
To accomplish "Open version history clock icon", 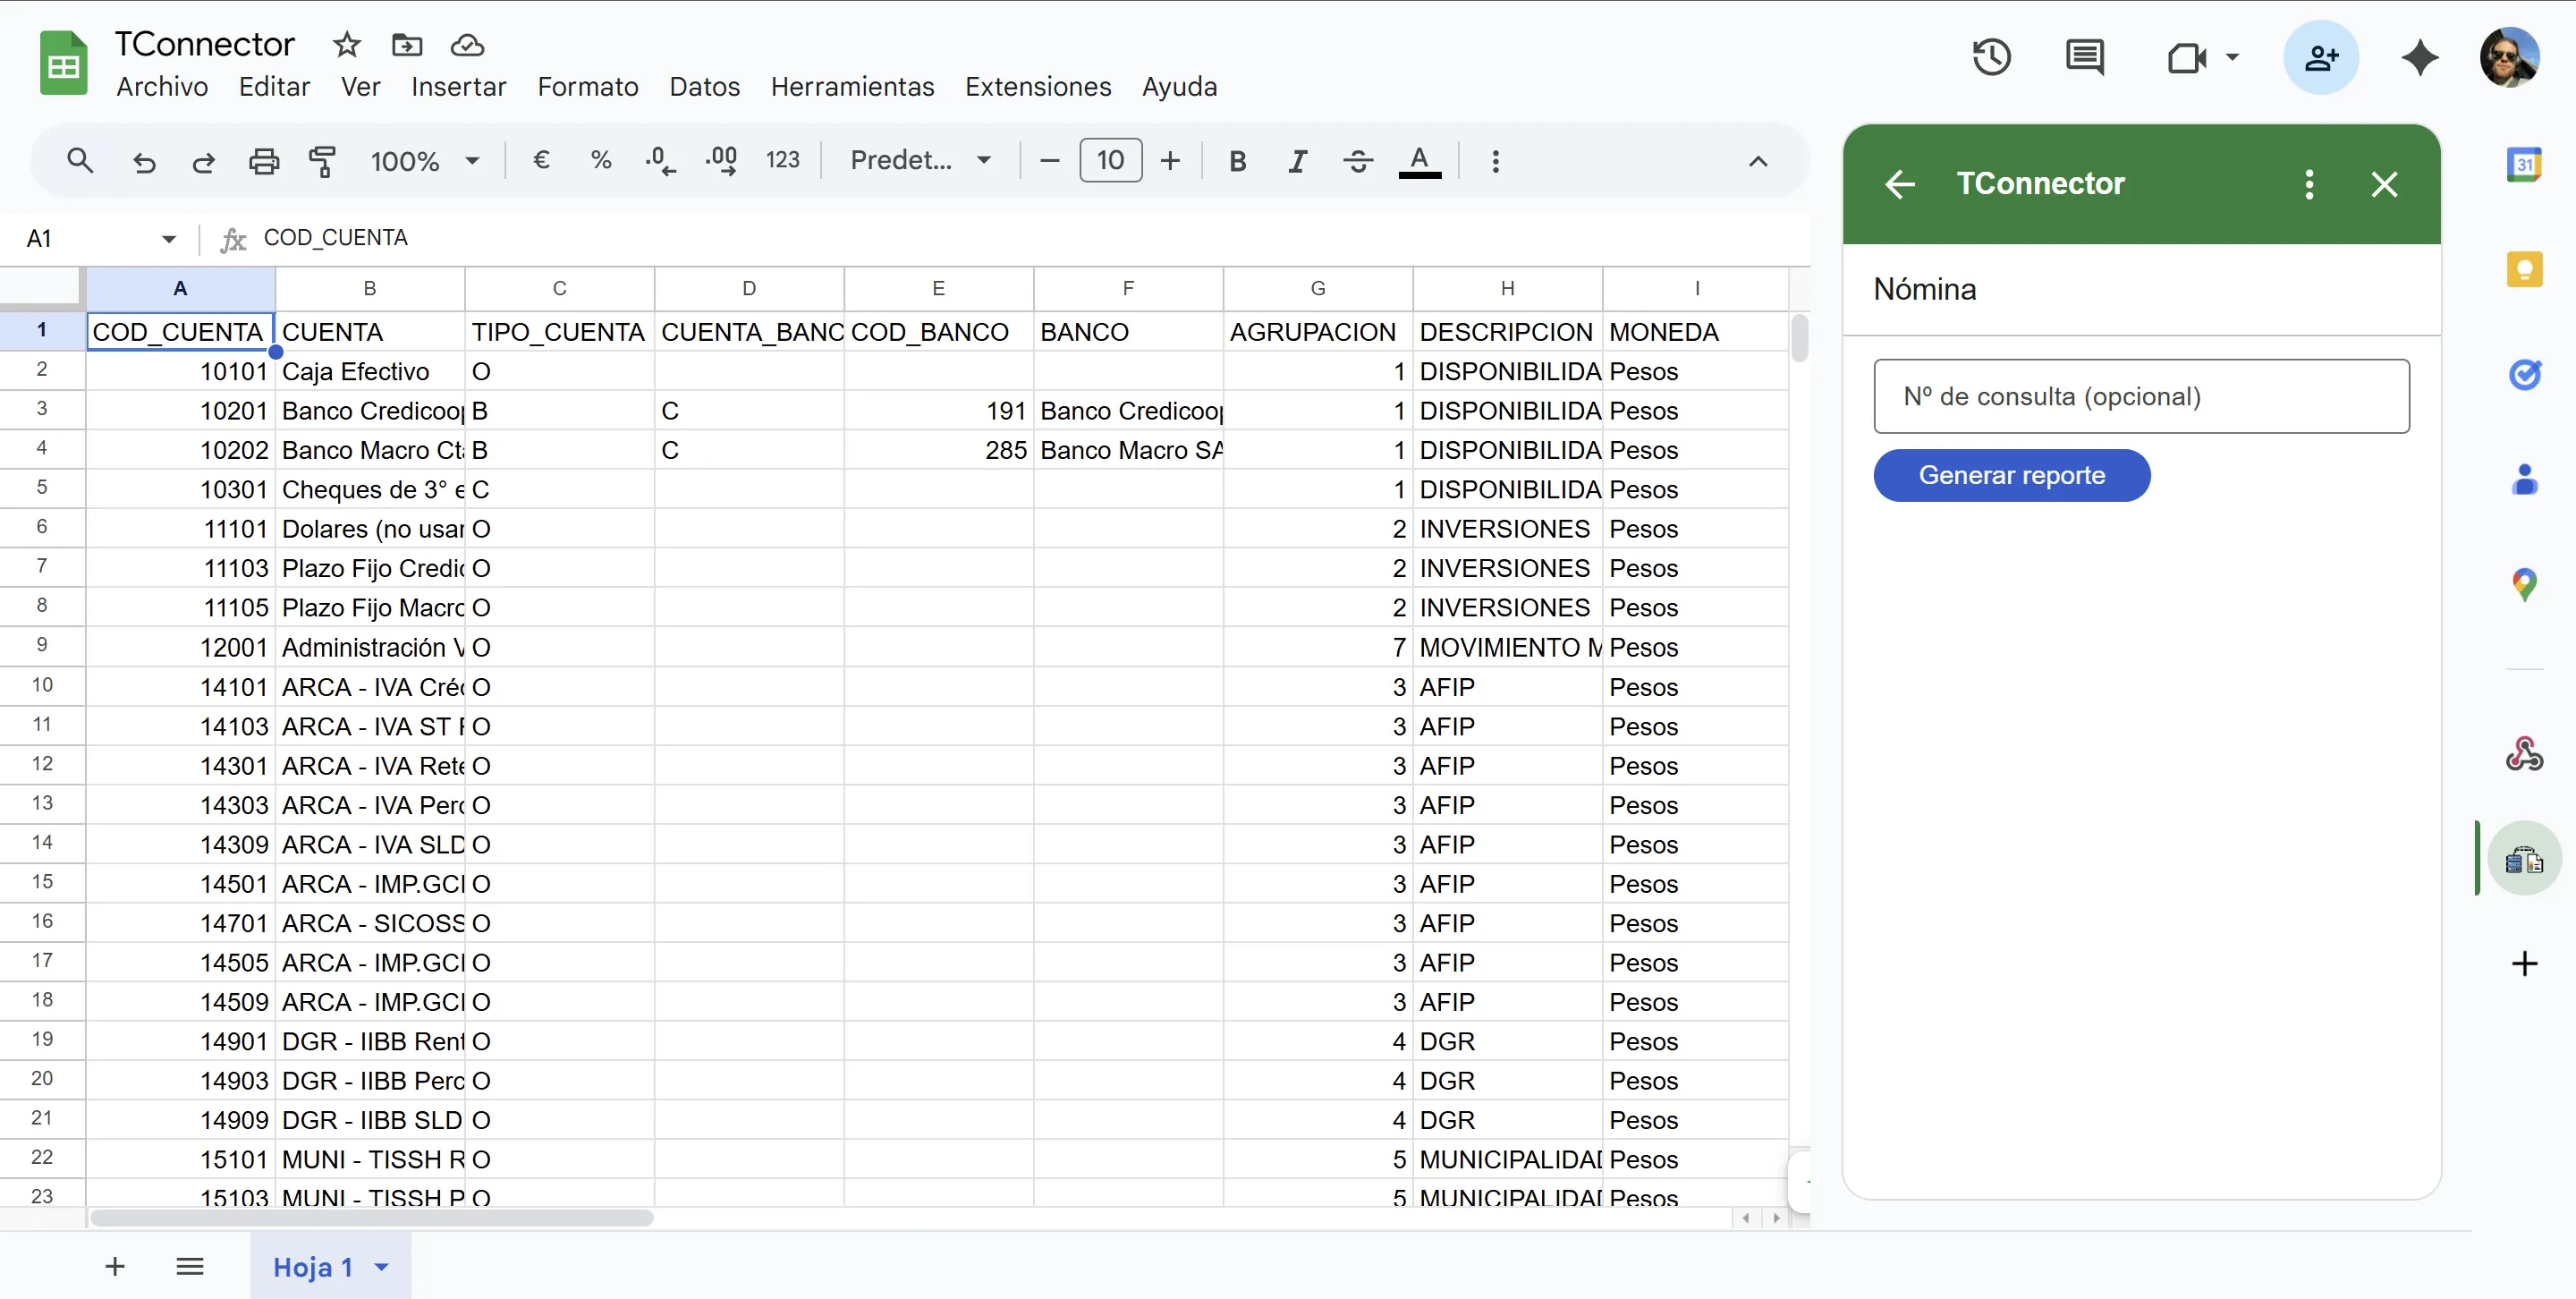I will pyautogui.click(x=1991, y=57).
